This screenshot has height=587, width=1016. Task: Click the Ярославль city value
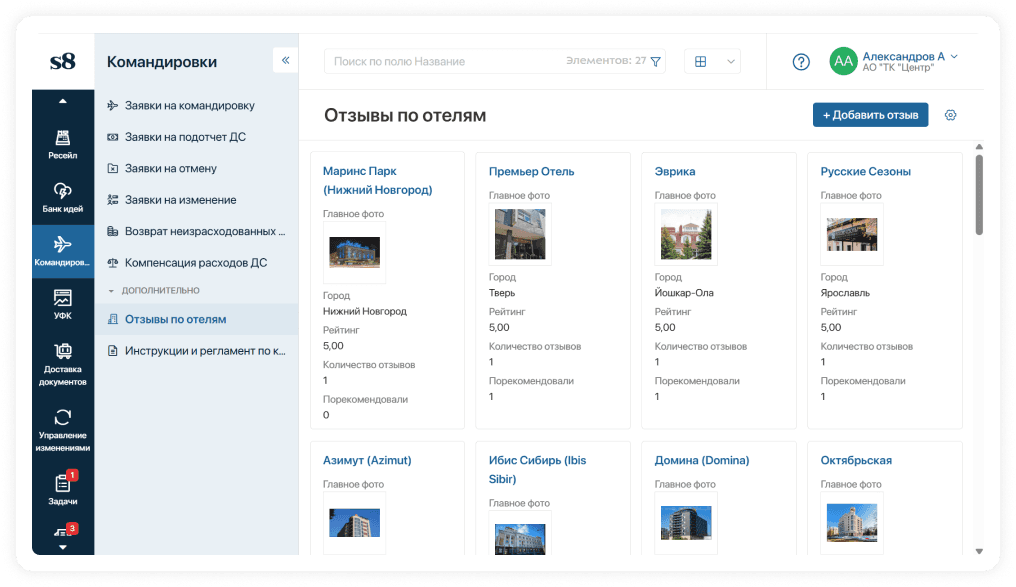point(845,293)
